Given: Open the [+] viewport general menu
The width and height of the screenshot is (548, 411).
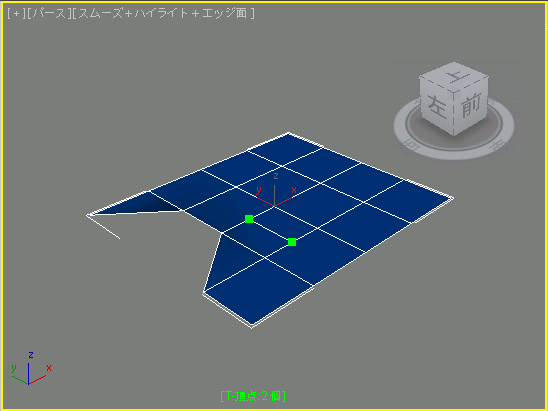Looking at the screenshot, I should 16,14.
